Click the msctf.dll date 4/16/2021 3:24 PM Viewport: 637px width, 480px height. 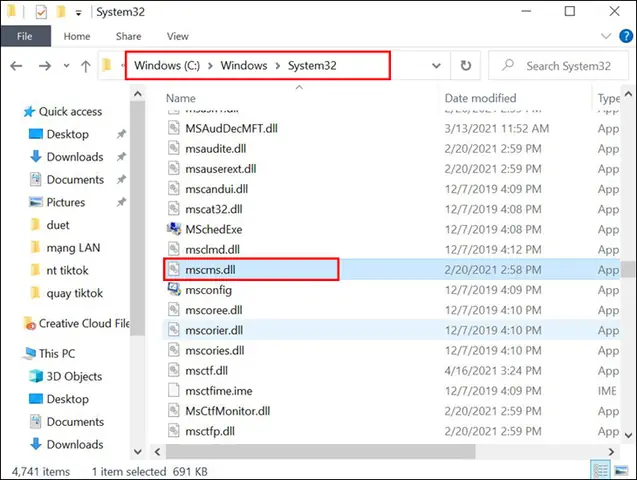pos(493,370)
